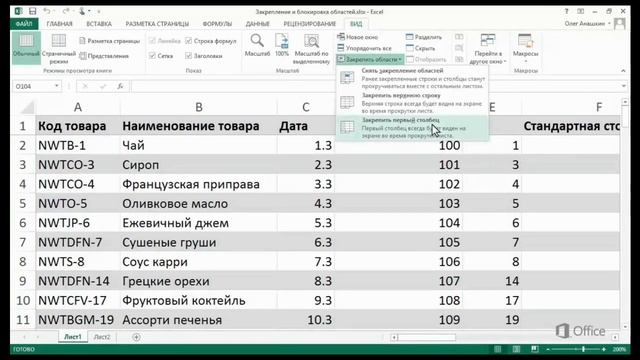Move the zoom slider handle
The width and height of the screenshot is (640, 360).
point(584,349)
